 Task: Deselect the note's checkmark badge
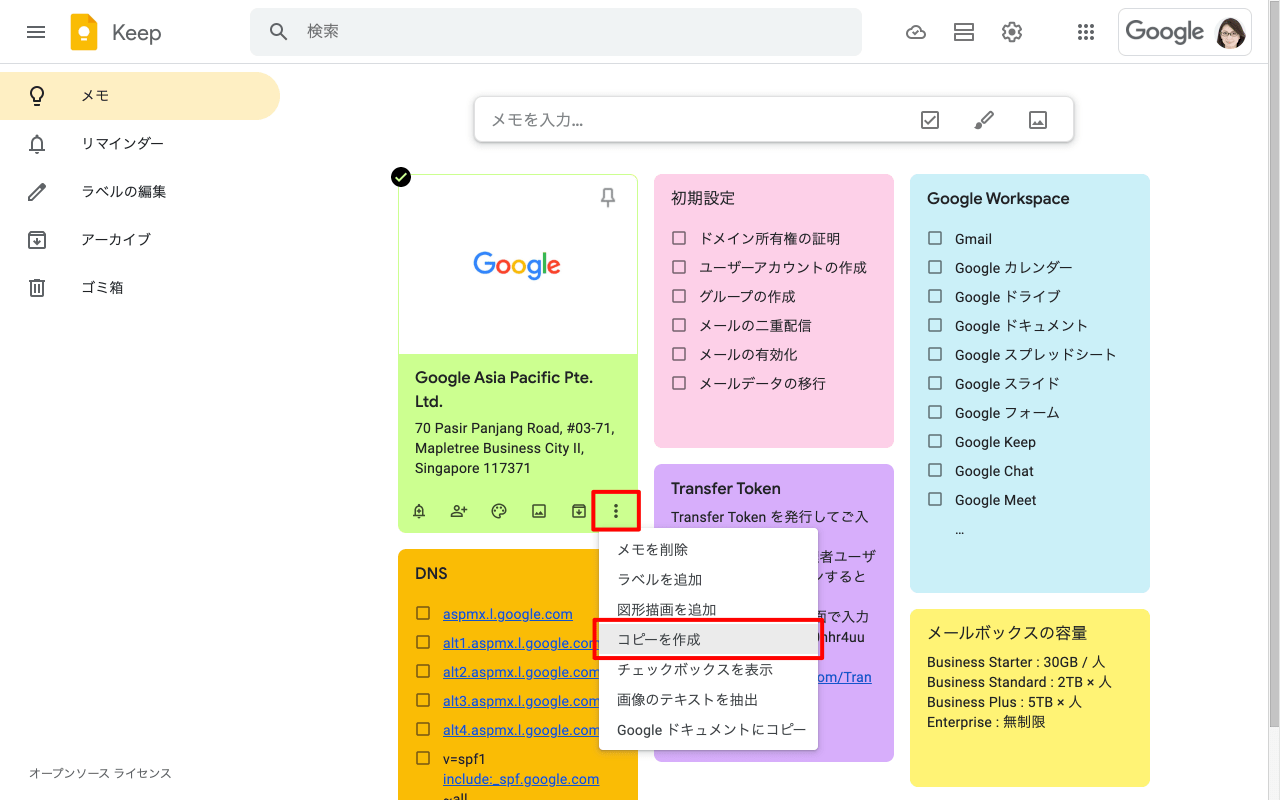(x=400, y=177)
